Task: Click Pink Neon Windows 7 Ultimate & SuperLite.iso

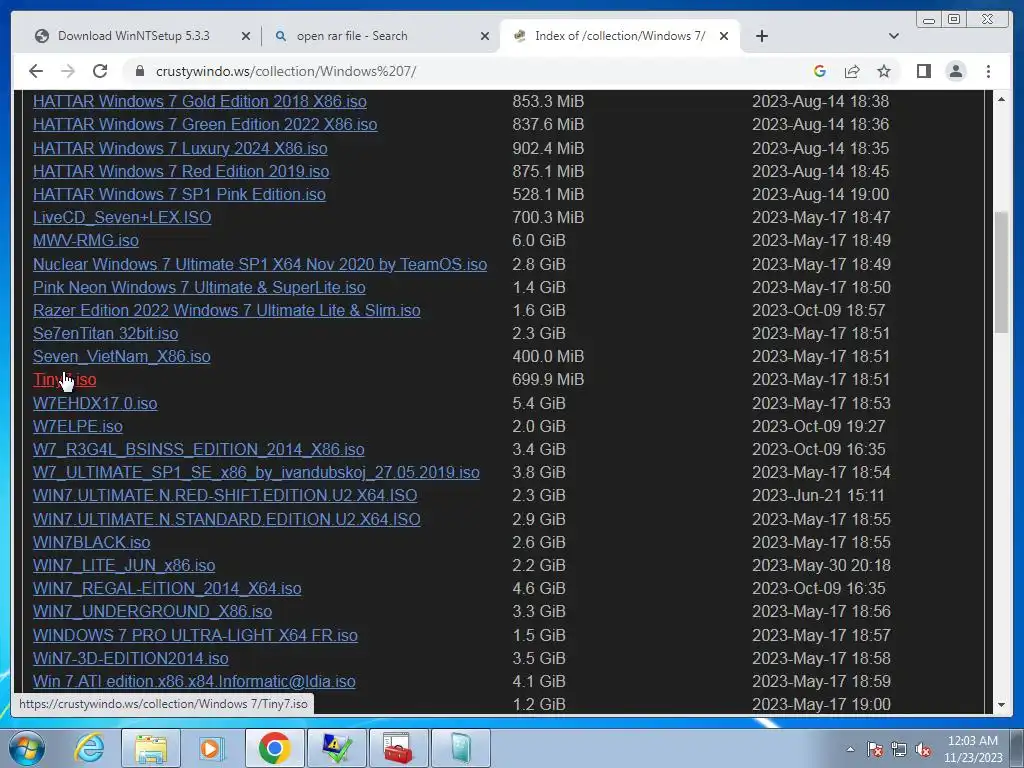Action: click(x=199, y=287)
